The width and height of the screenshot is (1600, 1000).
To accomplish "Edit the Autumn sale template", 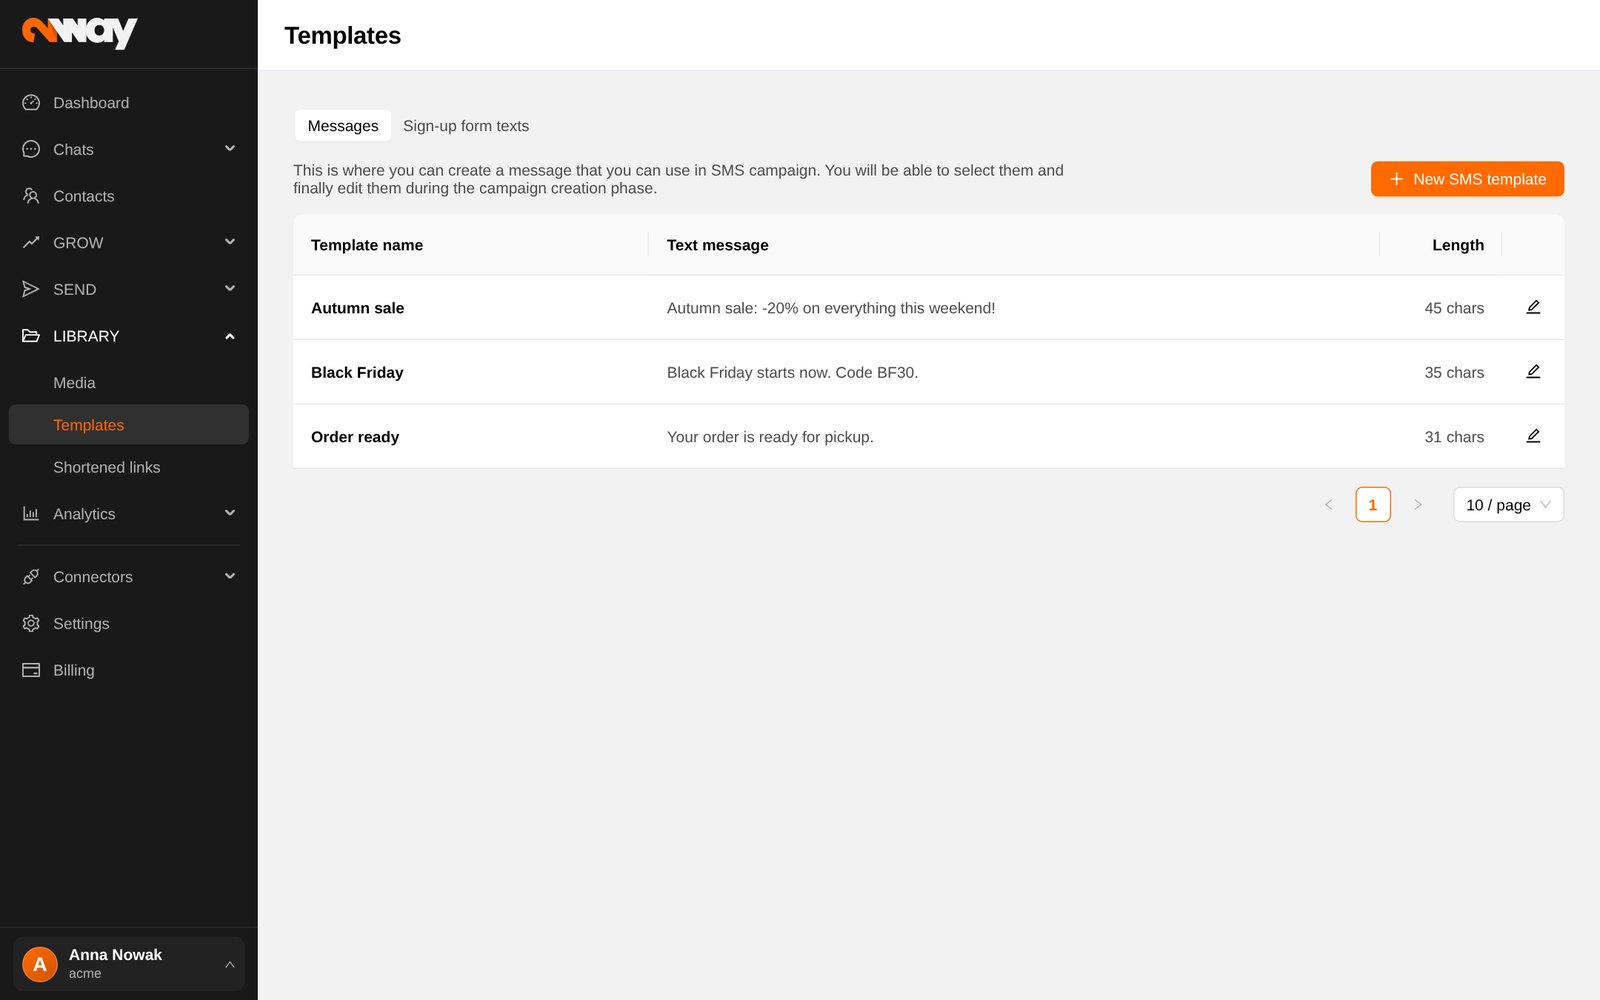I will 1533,307.
